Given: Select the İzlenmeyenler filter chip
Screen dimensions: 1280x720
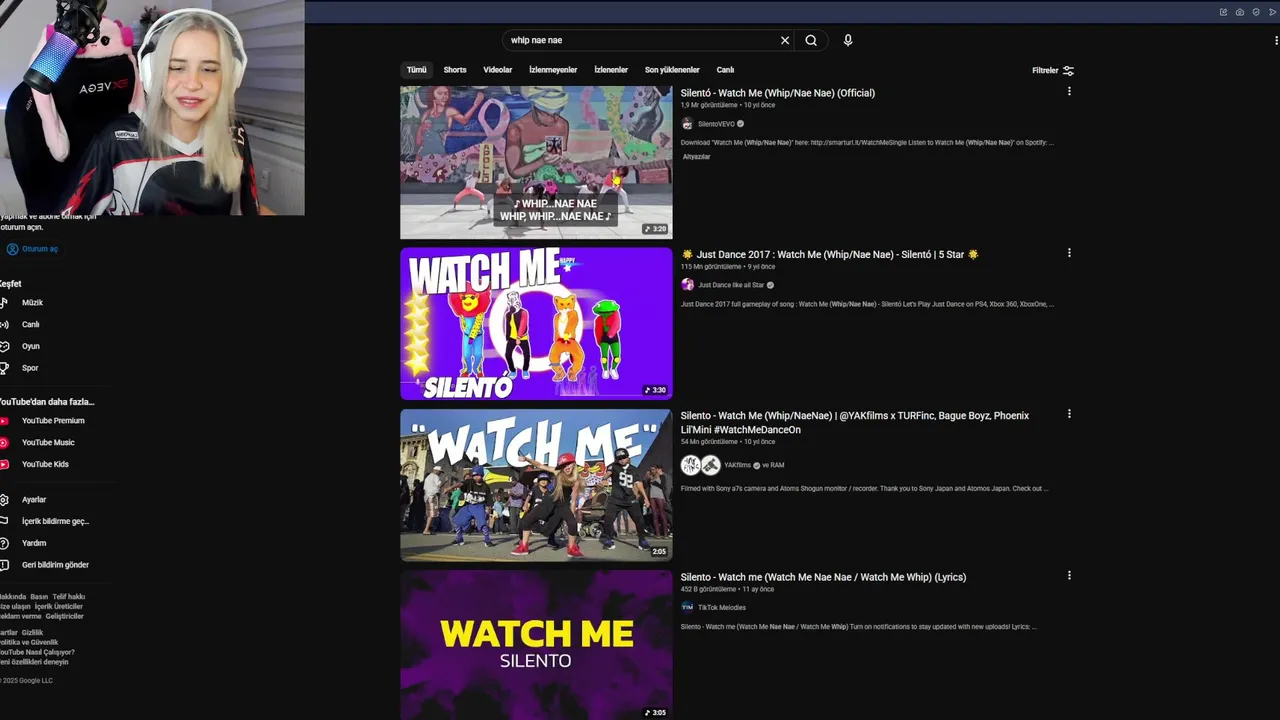Looking at the screenshot, I should 553,70.
